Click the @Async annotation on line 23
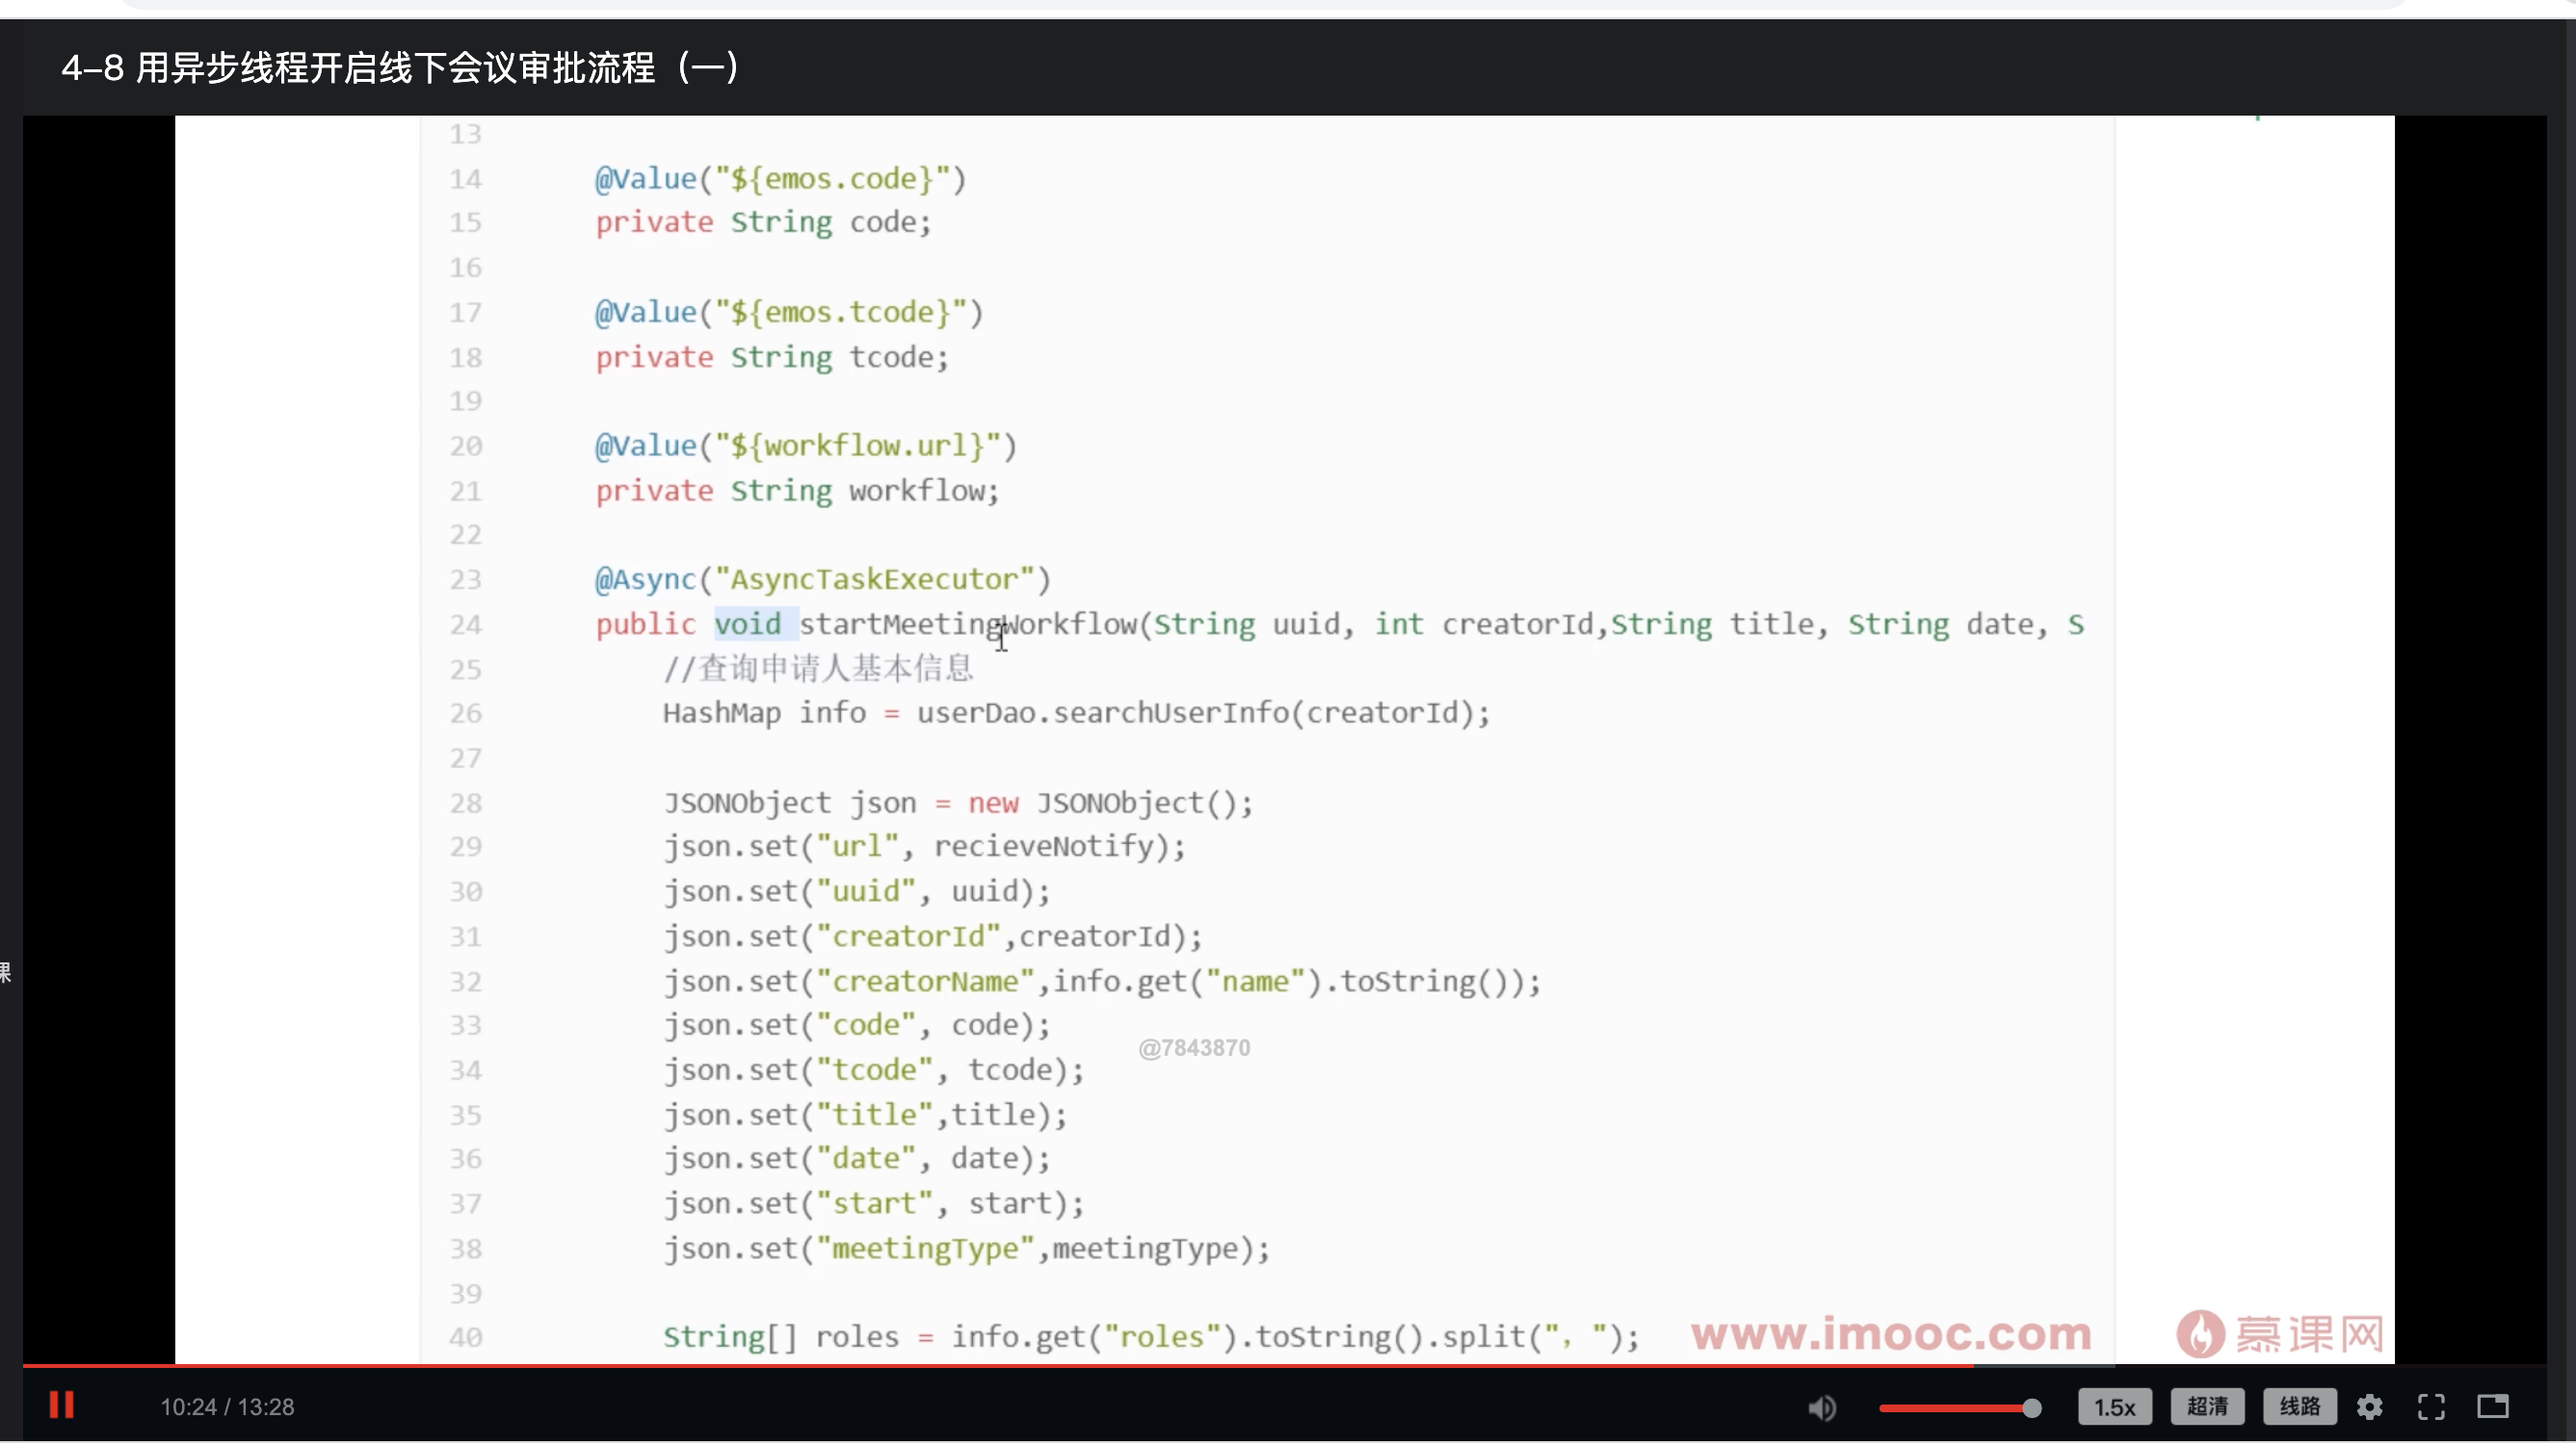 pyautogui.click(x=645, y=579)
